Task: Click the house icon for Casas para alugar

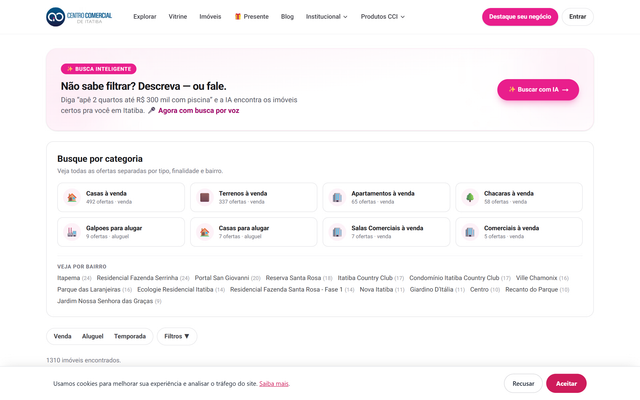Action: pyautogui.click(x=204, y=232)
